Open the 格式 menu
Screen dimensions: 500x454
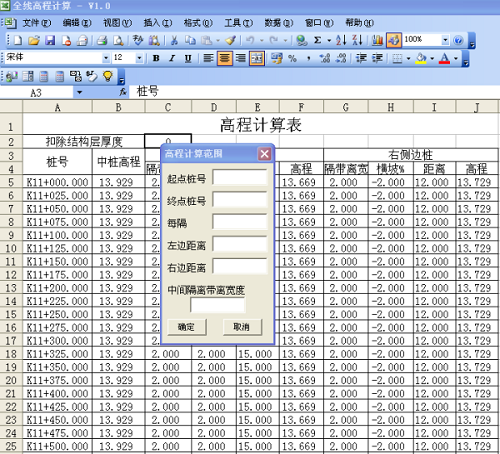(198, 23)
